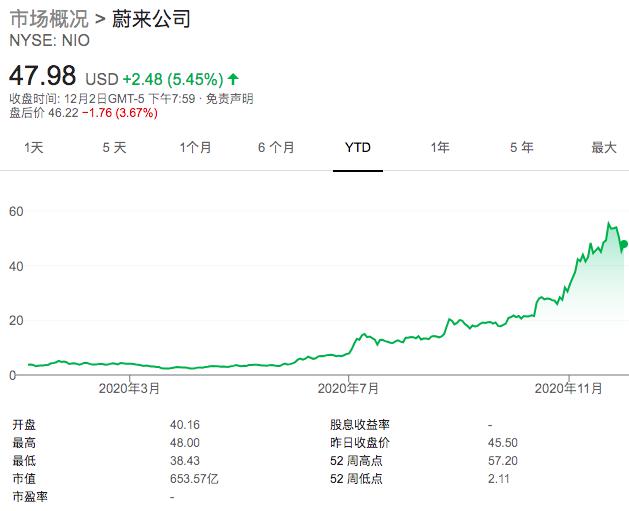
Task: Click the green up arrow icon
Action: click(x=233, y=79)
